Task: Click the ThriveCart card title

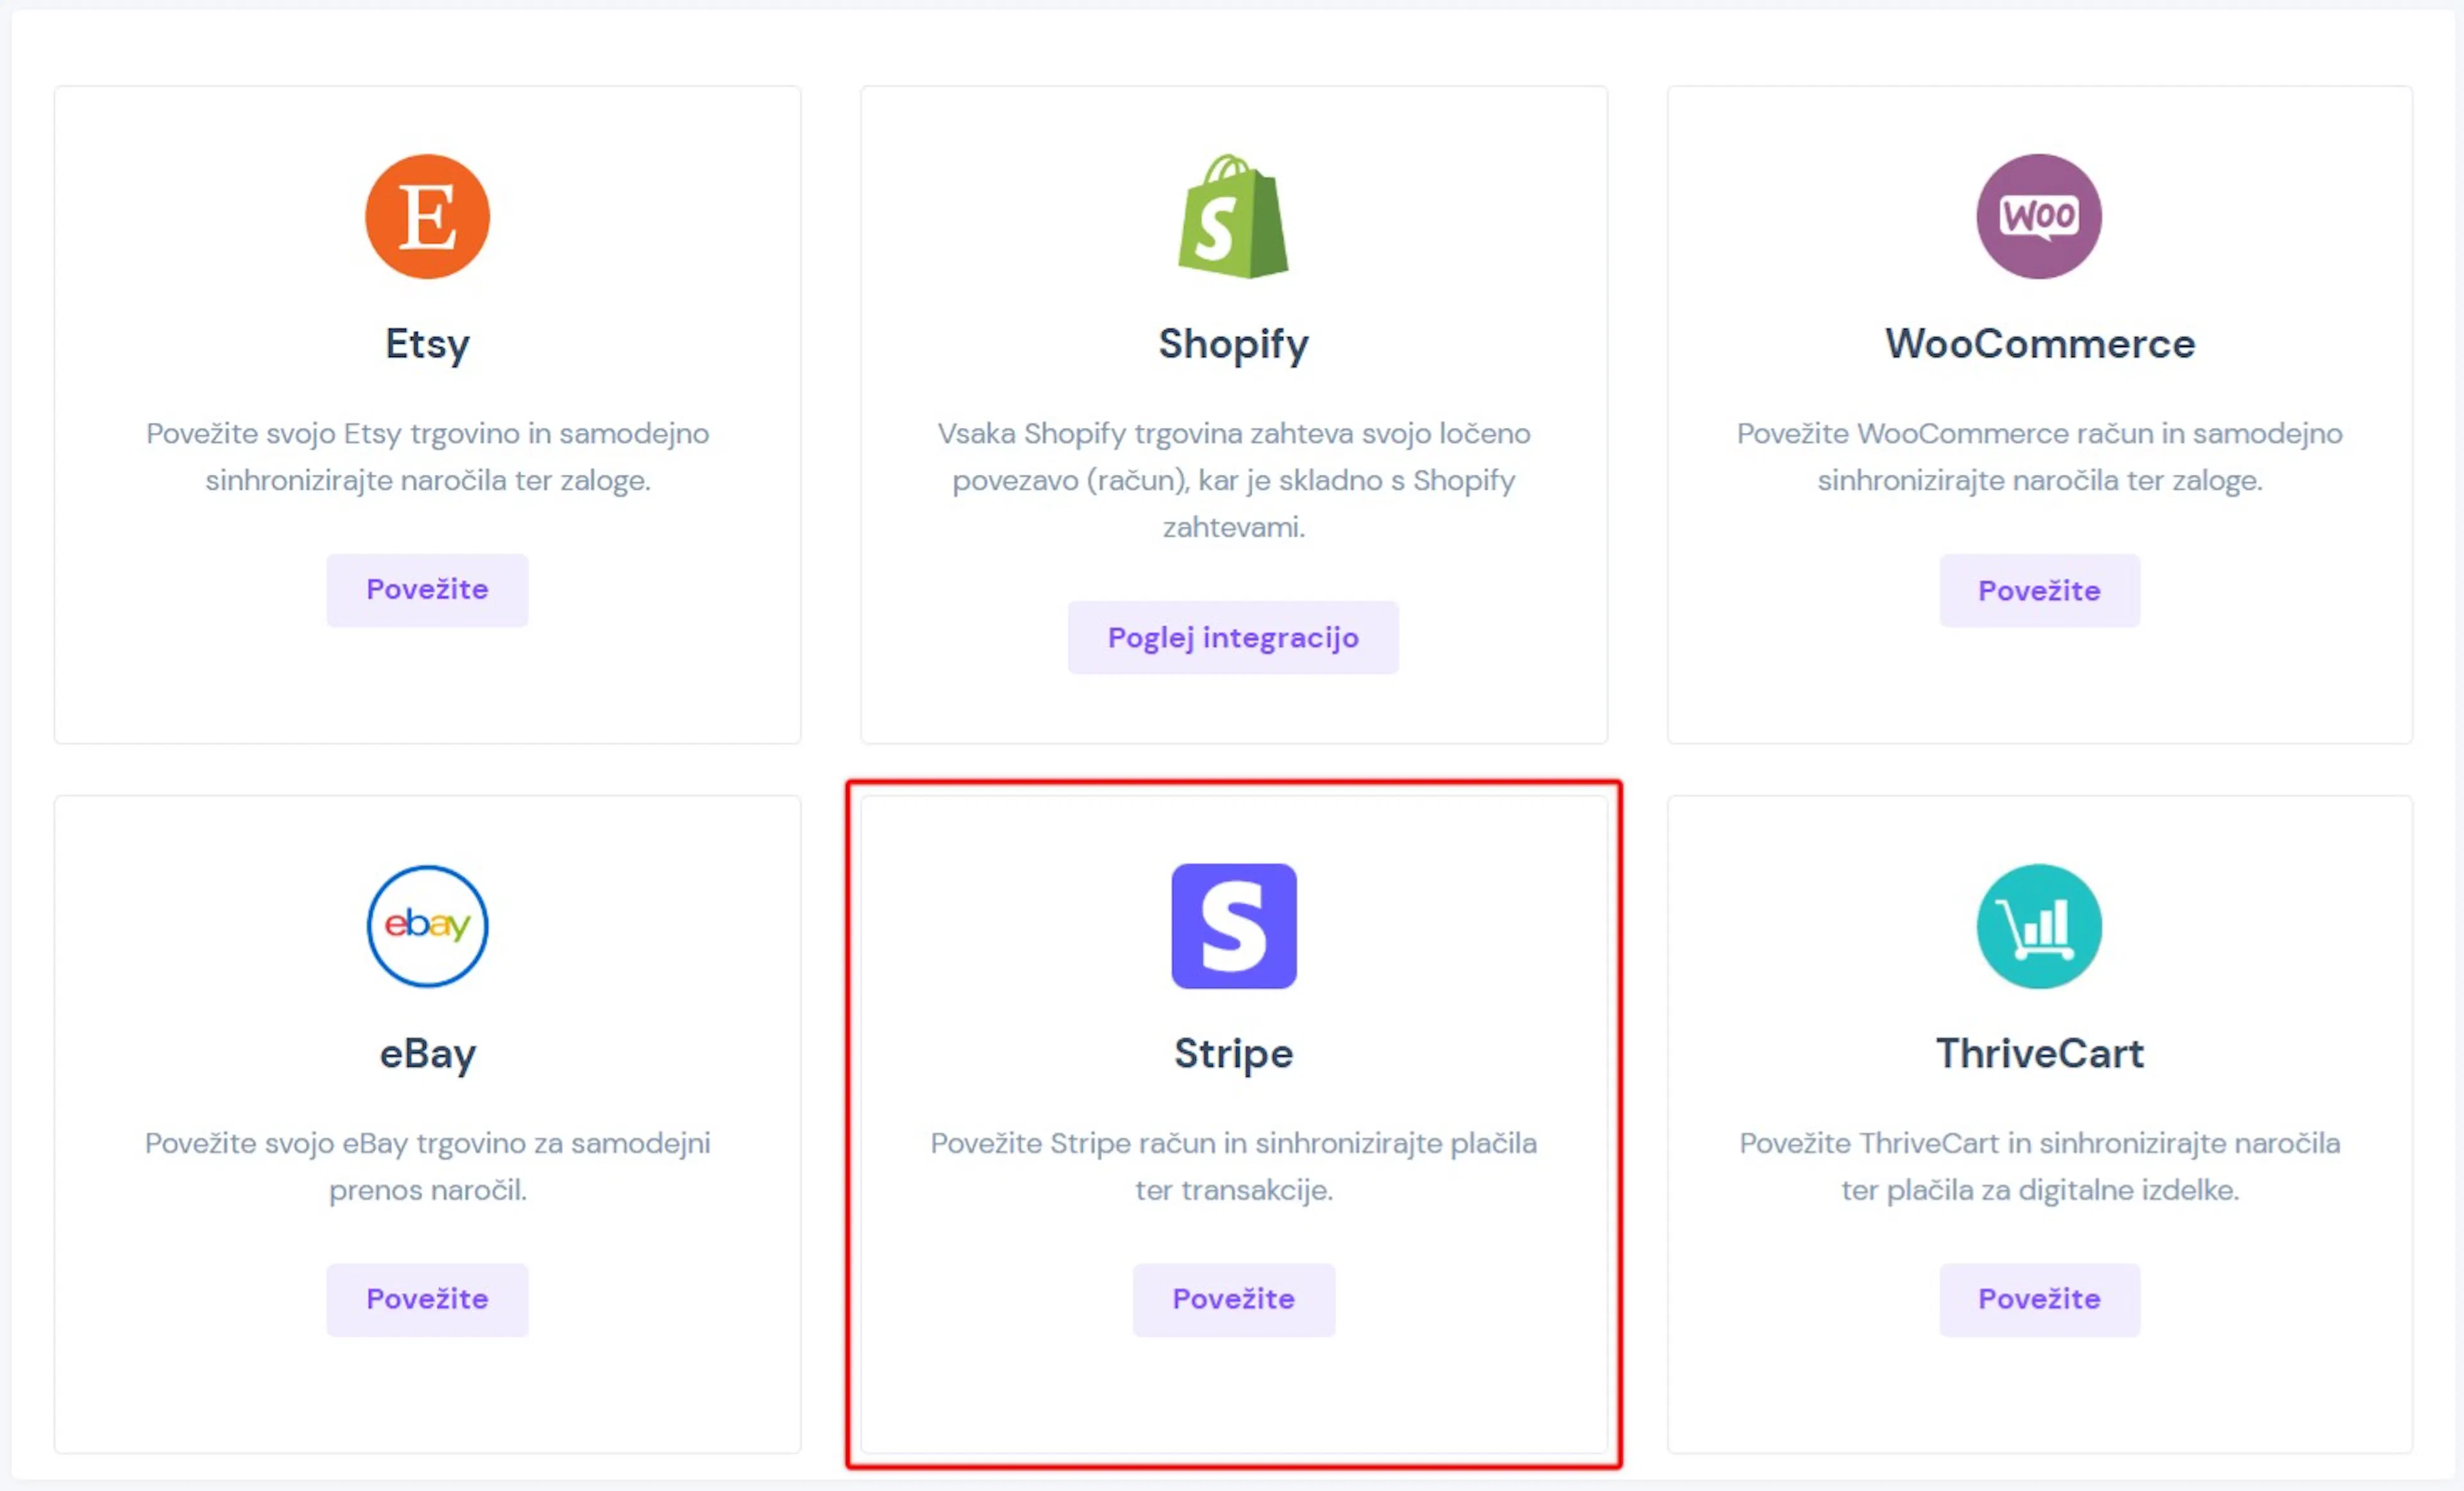Action: pyautogui.click(x=2039, y=1054)
